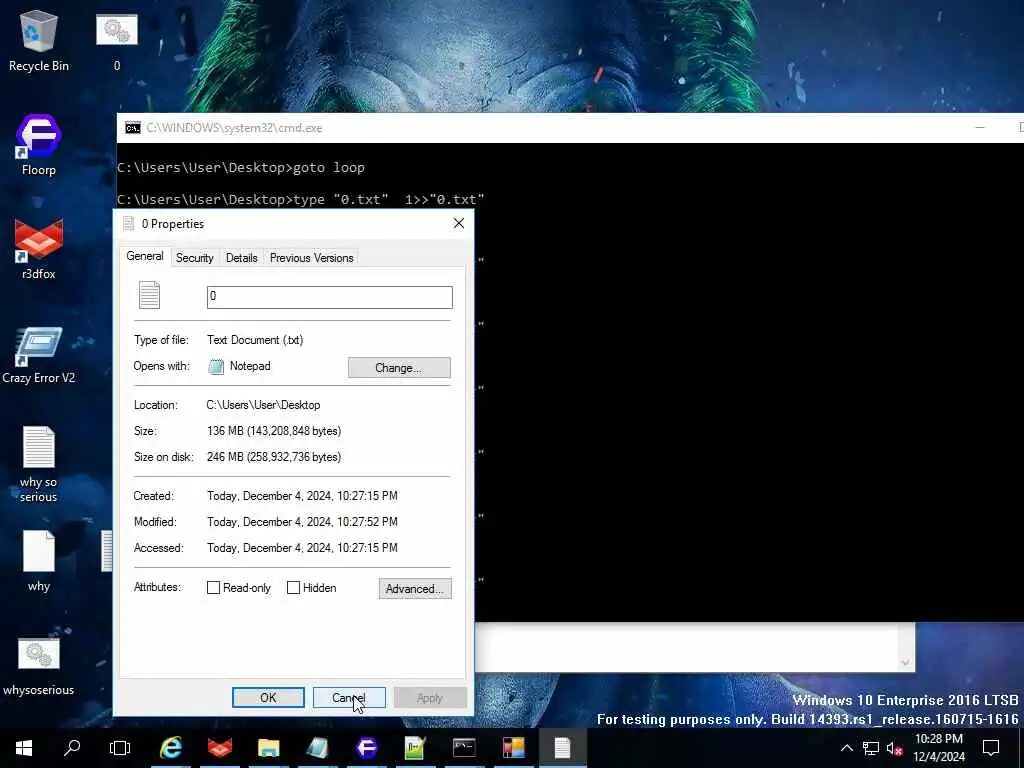
Task: Open the Recycle Bin desktop icon
Action: 39,40
